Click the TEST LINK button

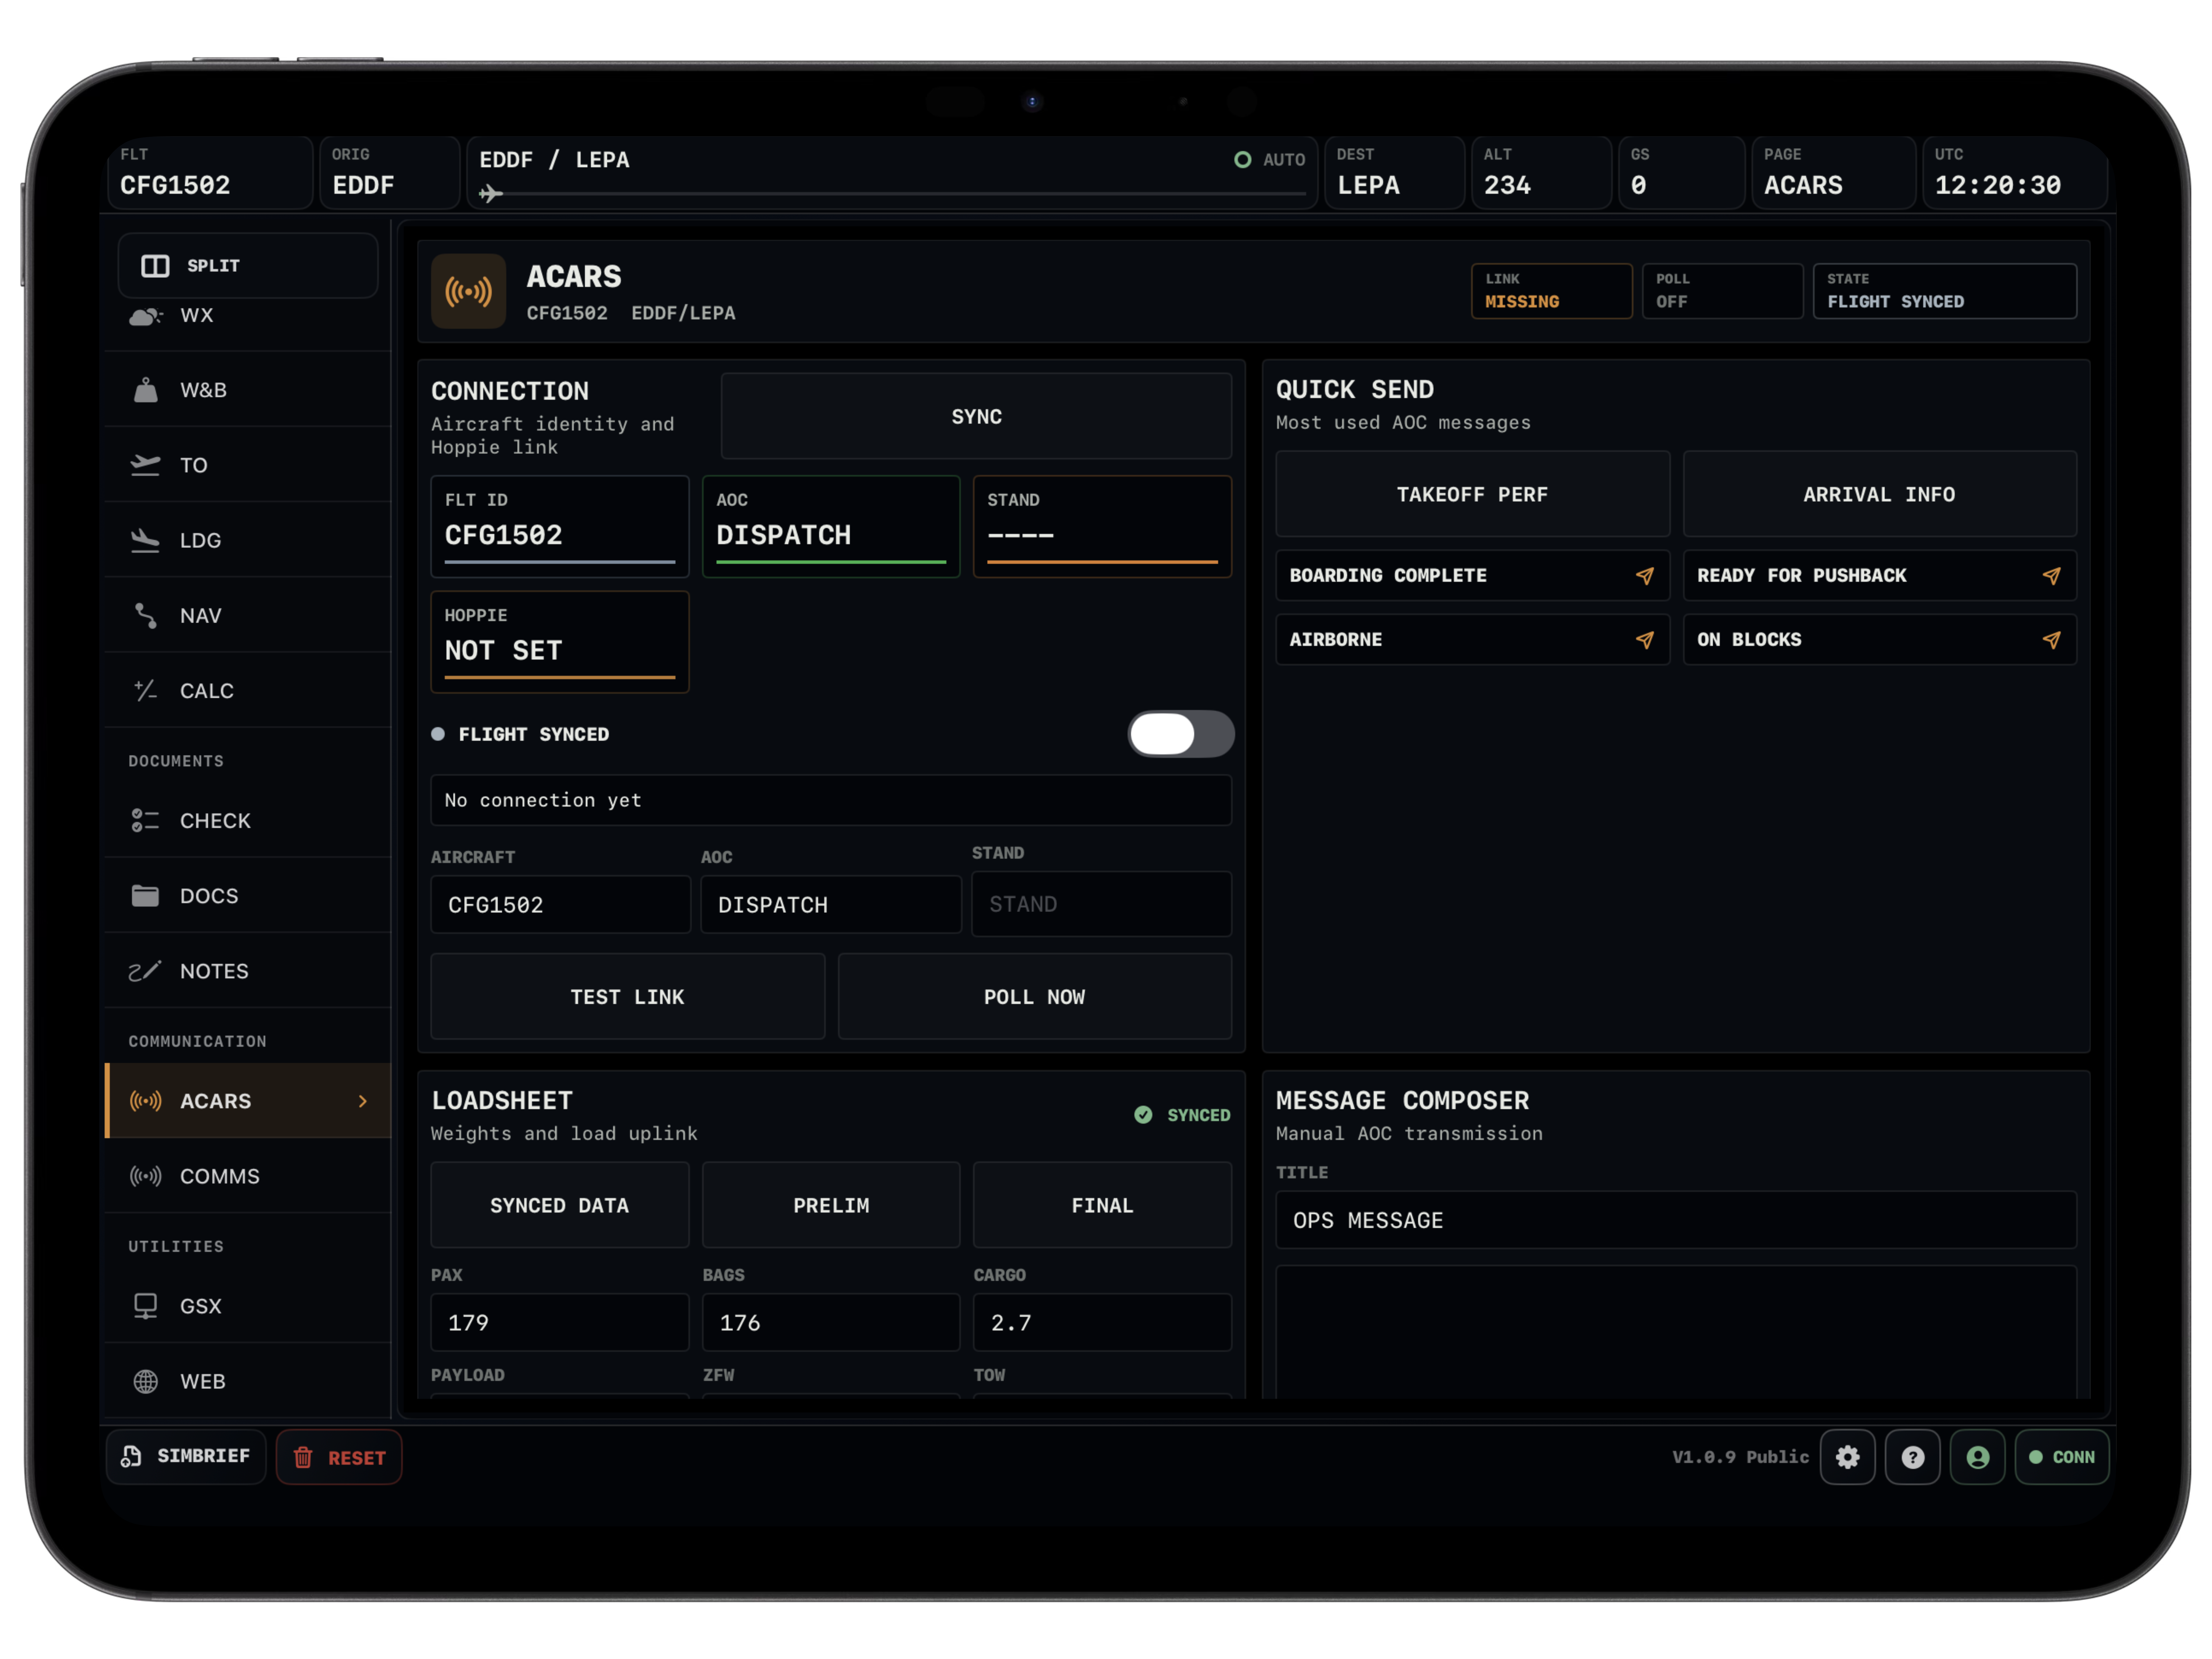pyautogui.click(x=627, y=997)
